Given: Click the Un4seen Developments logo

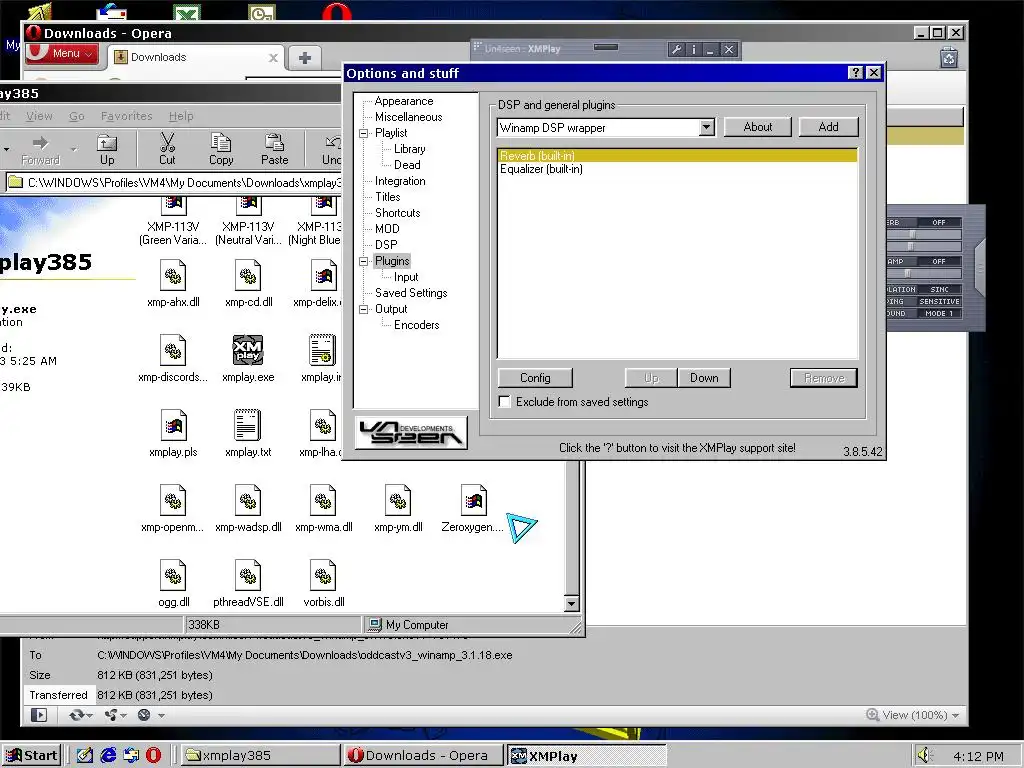Looking at the screenshot, I should coord(411,432).
